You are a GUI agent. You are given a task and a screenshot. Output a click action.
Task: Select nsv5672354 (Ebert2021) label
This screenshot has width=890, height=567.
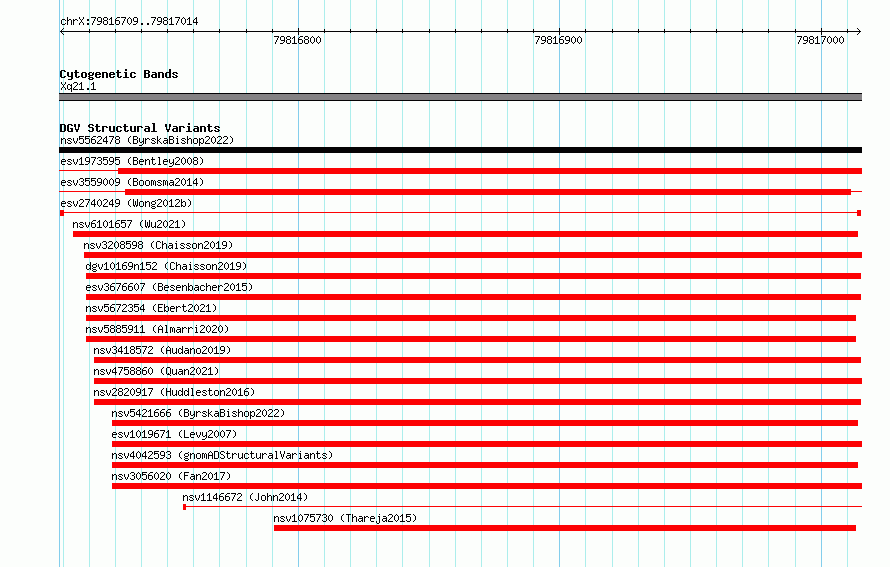(152, 308)
